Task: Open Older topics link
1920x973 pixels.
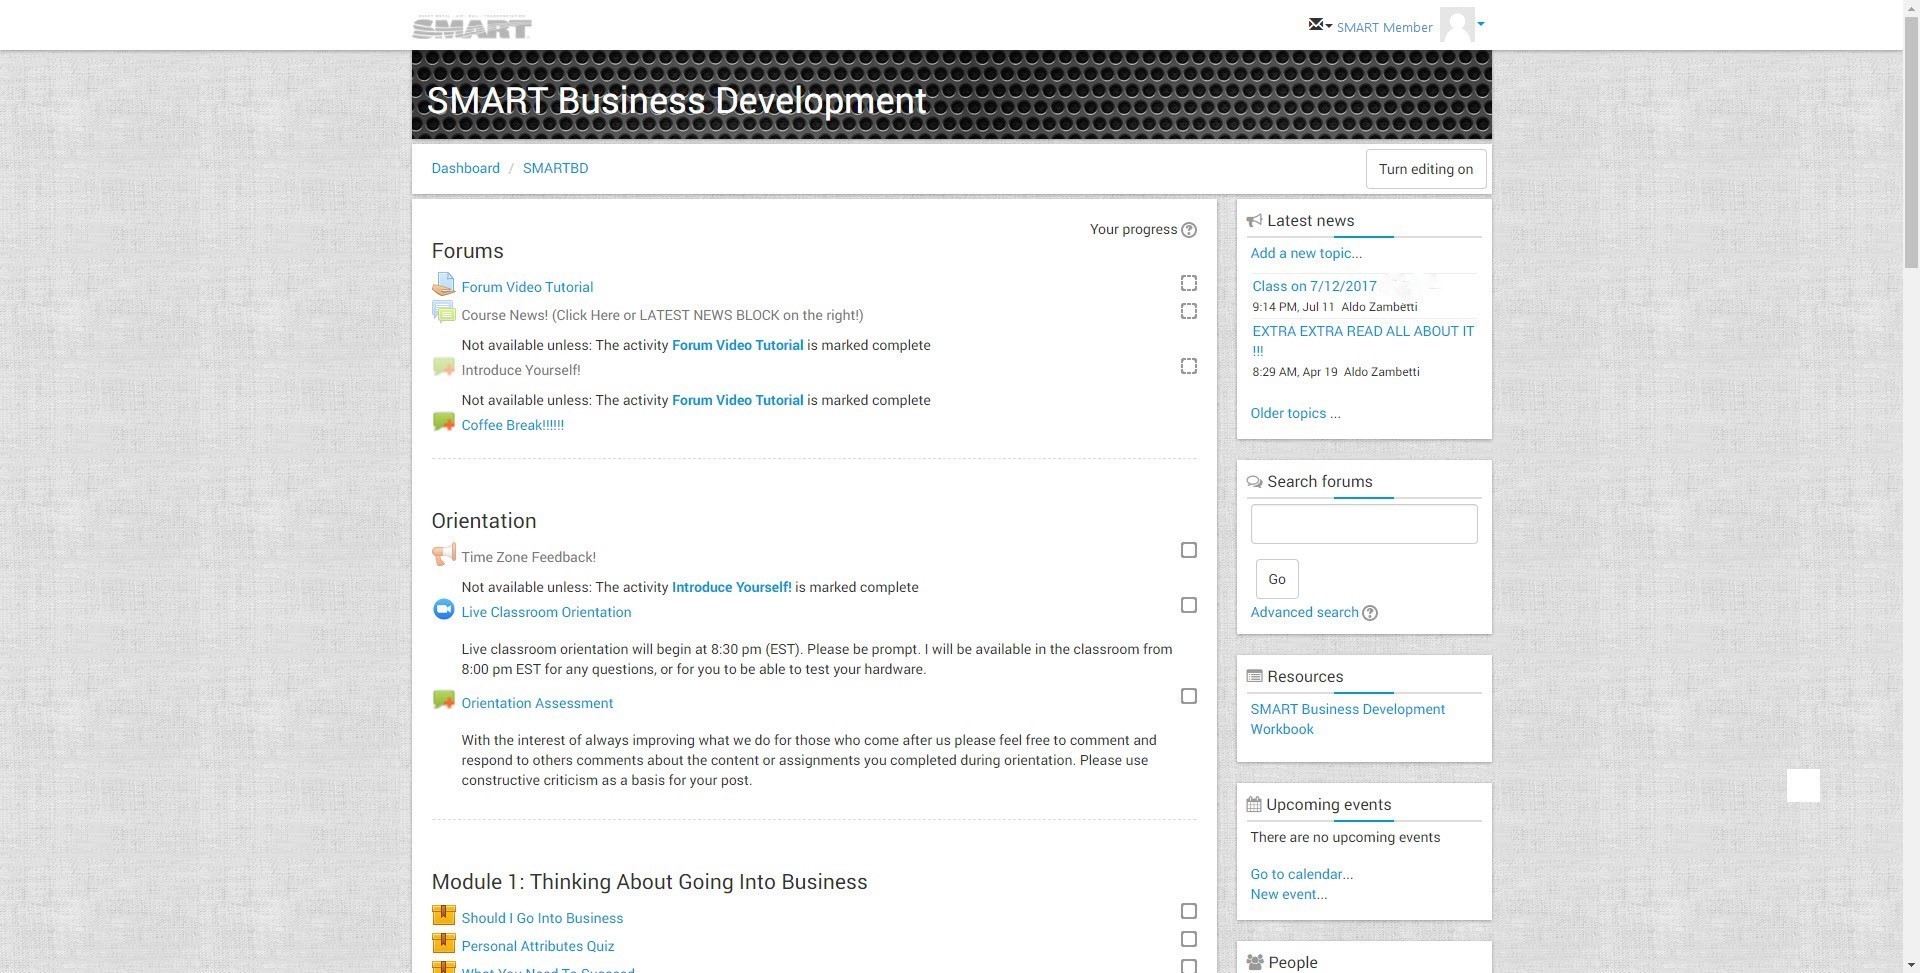Action: tap(1295, 413)
